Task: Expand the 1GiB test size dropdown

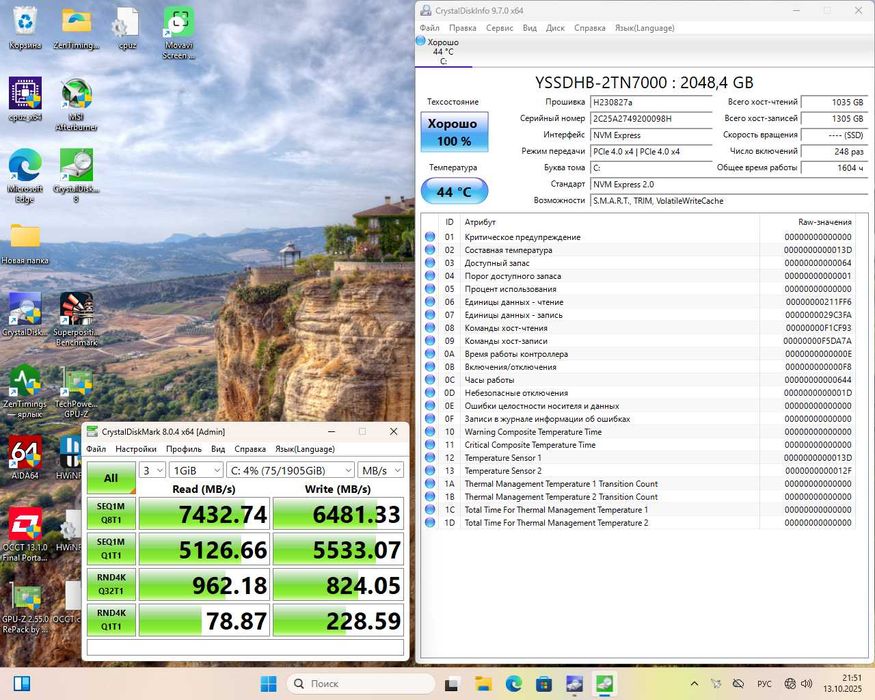Action: 194,470
